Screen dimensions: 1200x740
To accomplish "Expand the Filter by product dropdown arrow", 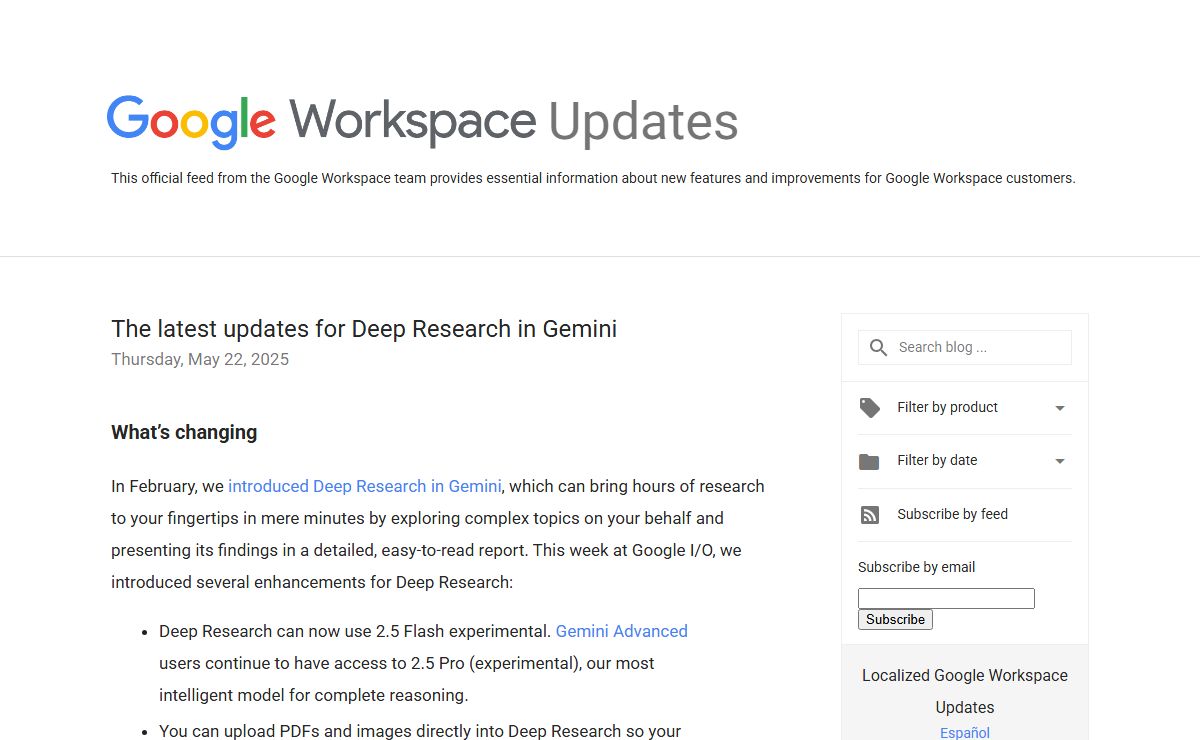I will click(x=1060, y=408).
